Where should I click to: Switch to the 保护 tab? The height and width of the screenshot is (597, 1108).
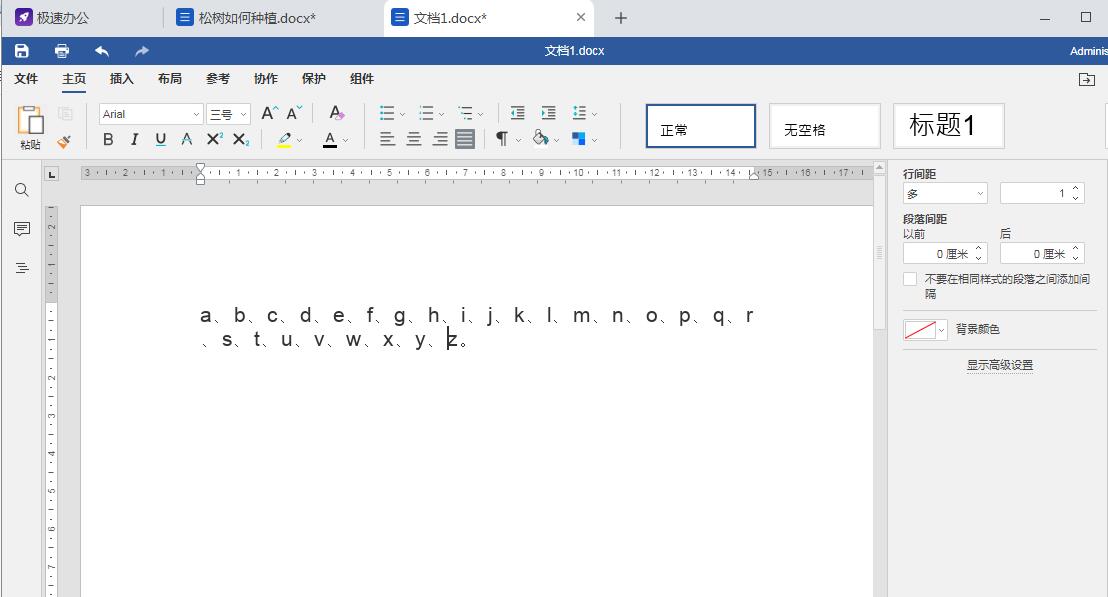(x=314, y=79)
